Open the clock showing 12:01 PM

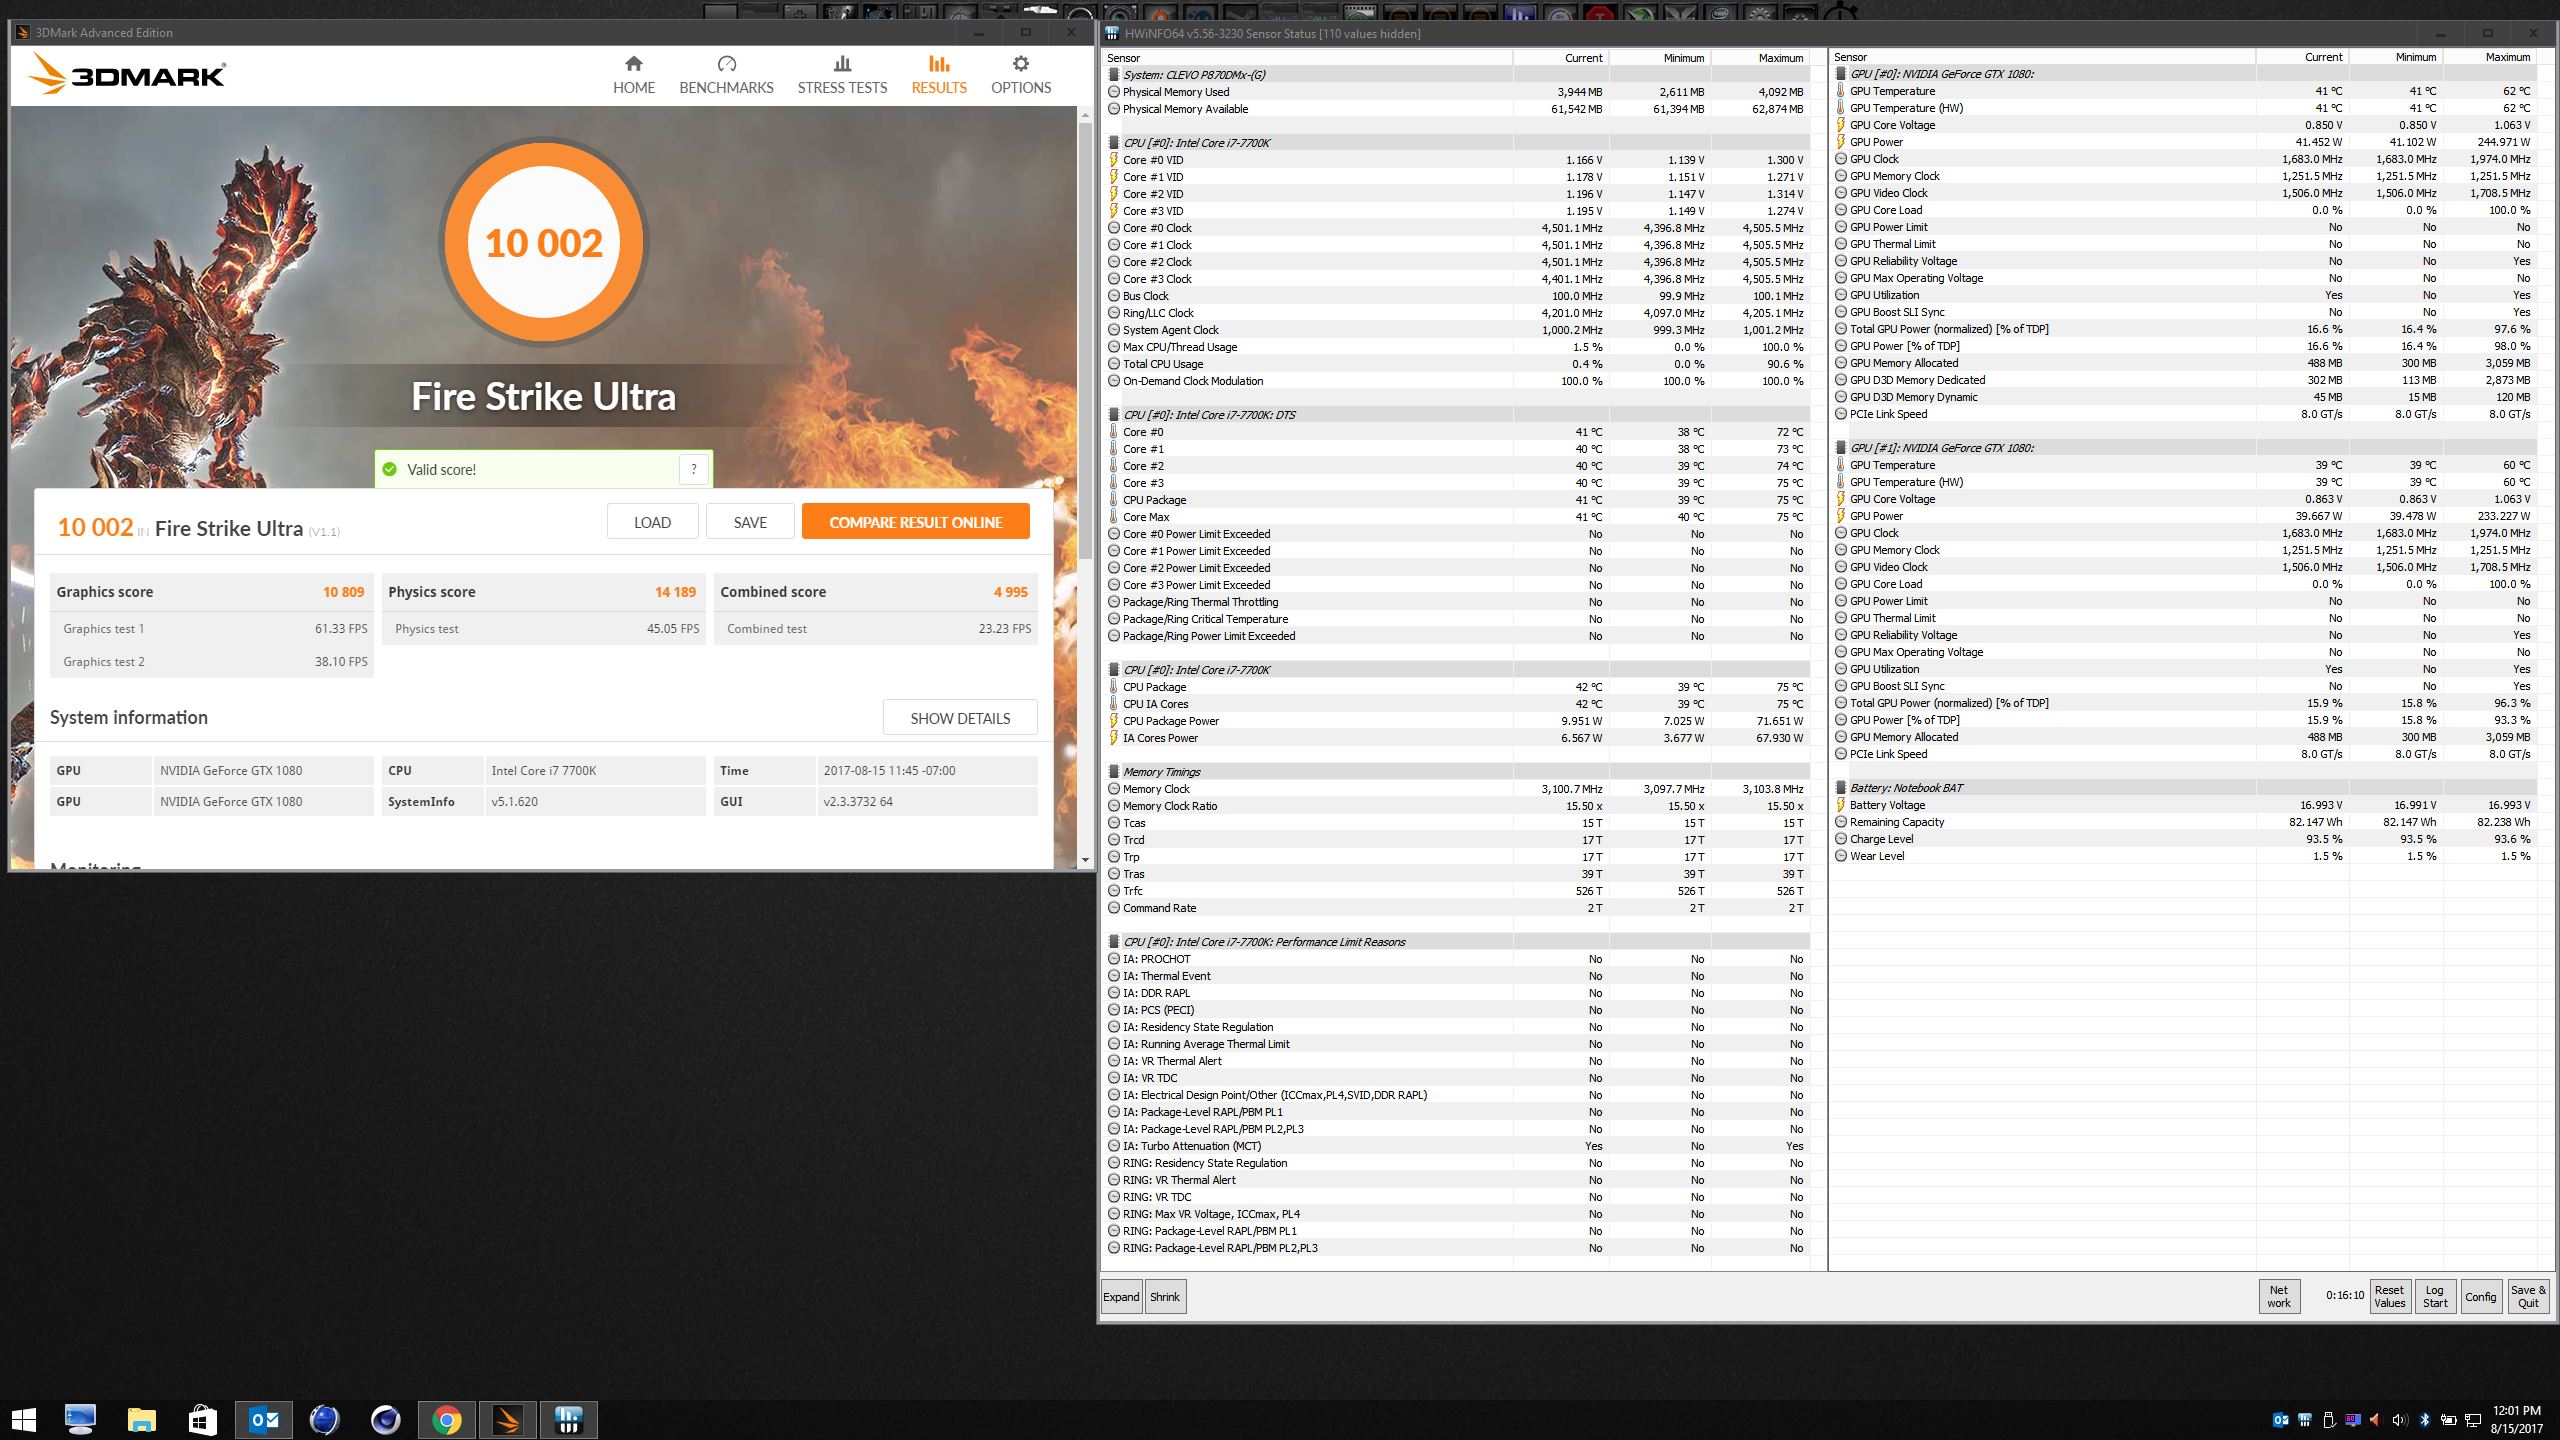point(2517,1419)
